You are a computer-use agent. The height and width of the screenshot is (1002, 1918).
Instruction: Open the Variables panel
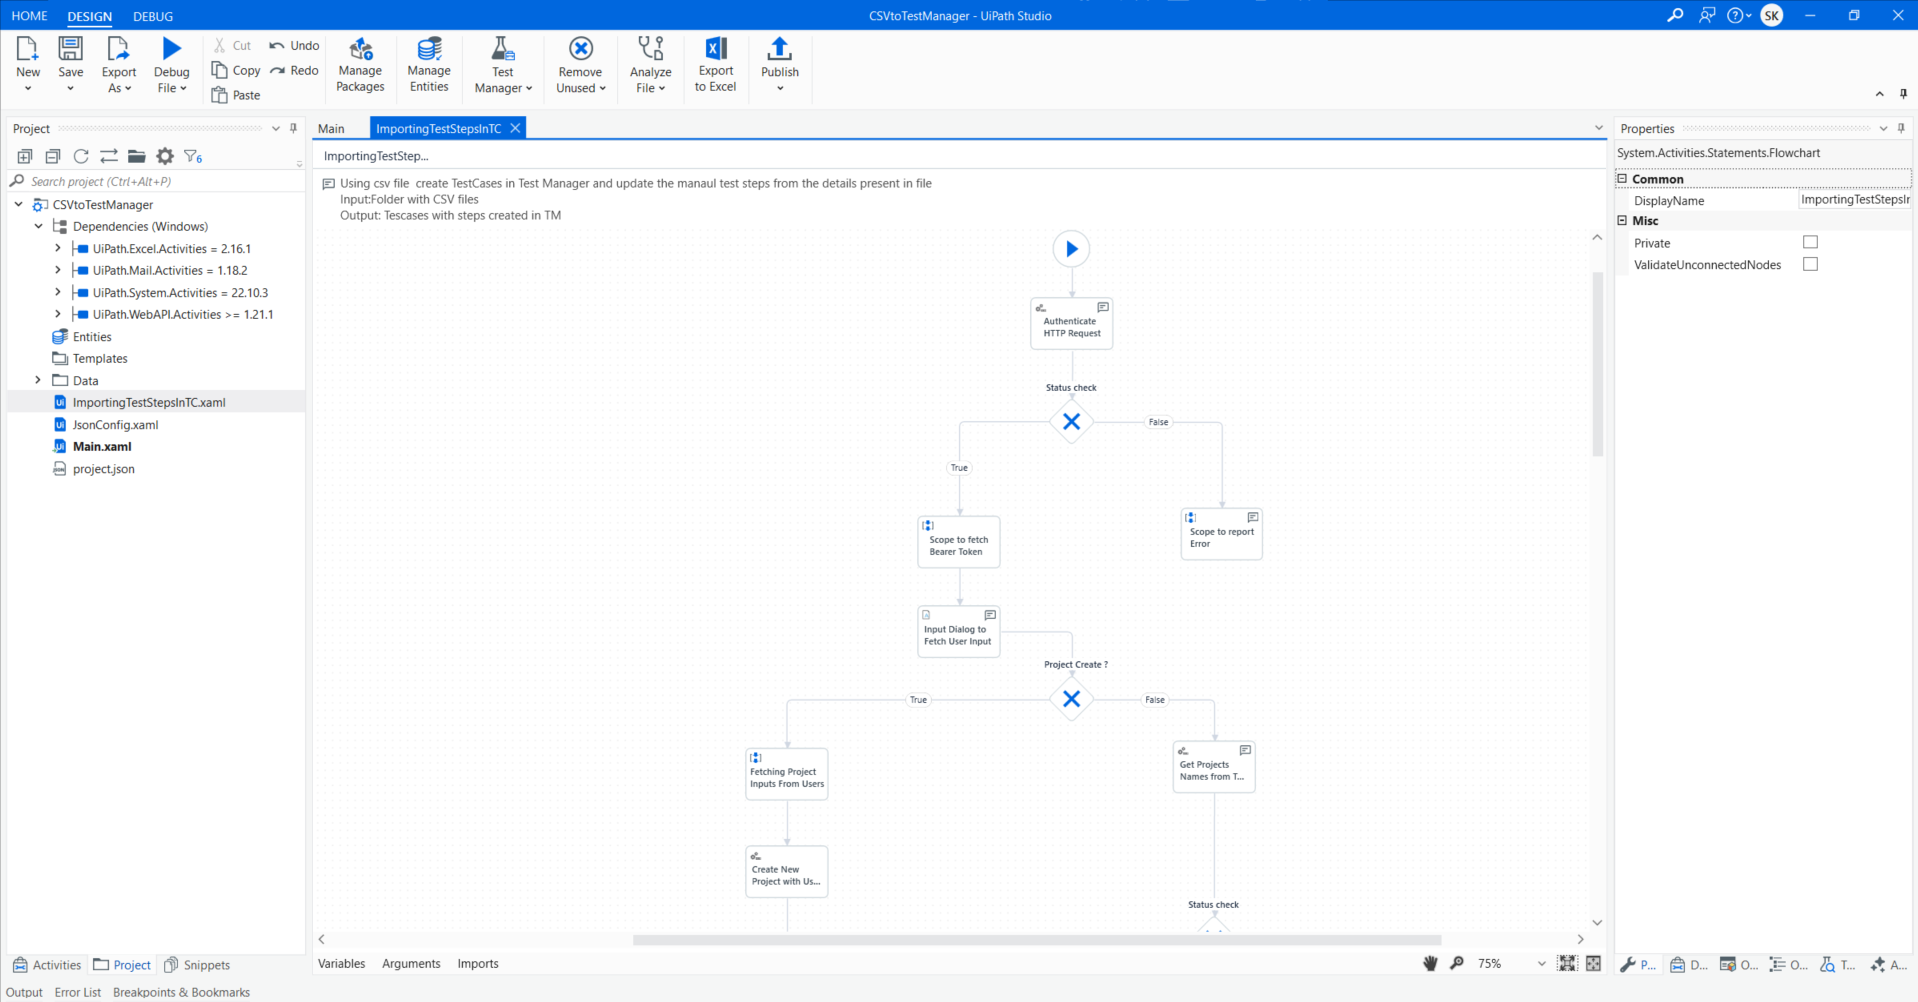point(342,964)
